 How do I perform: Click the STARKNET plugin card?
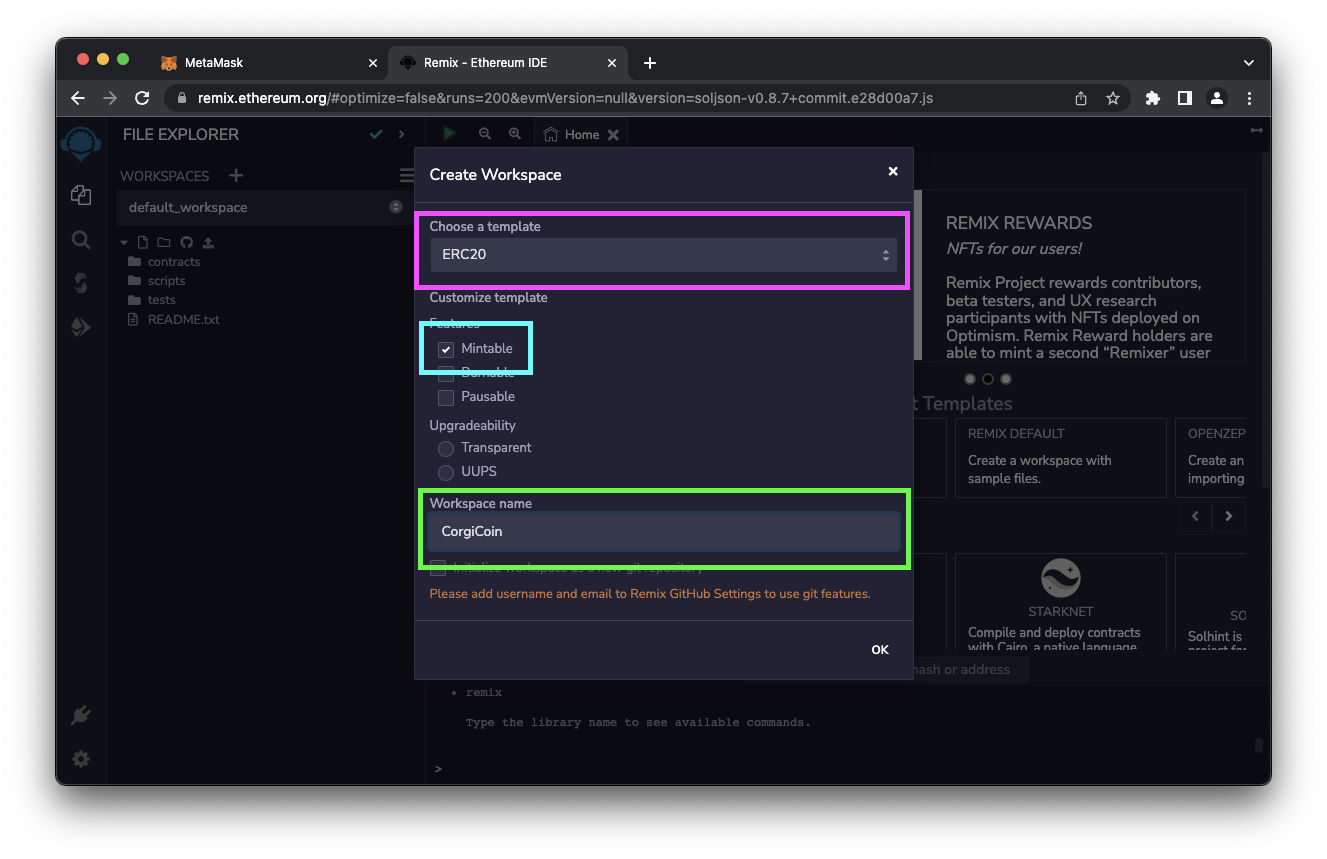pyautogui.click(x=1061, y=601)
